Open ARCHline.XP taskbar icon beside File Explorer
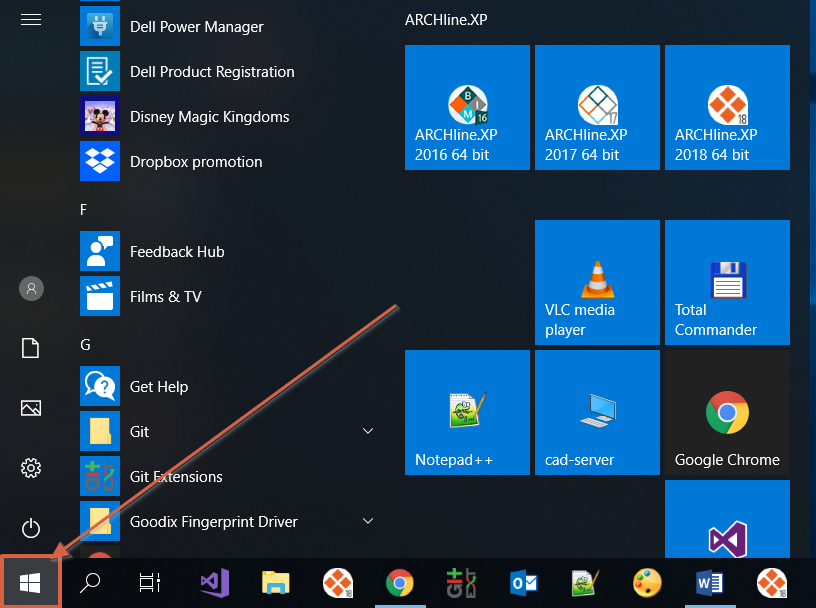Screen dimensions: 816x608 click(338, 582)
